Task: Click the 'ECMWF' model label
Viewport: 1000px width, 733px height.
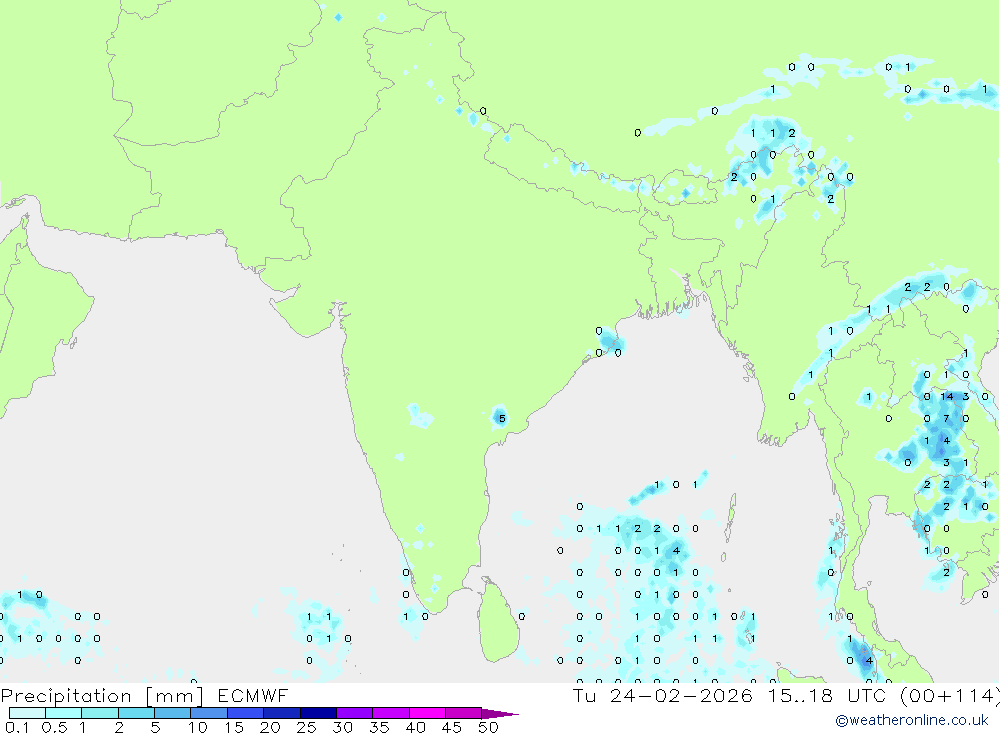Action: (253, 696)
